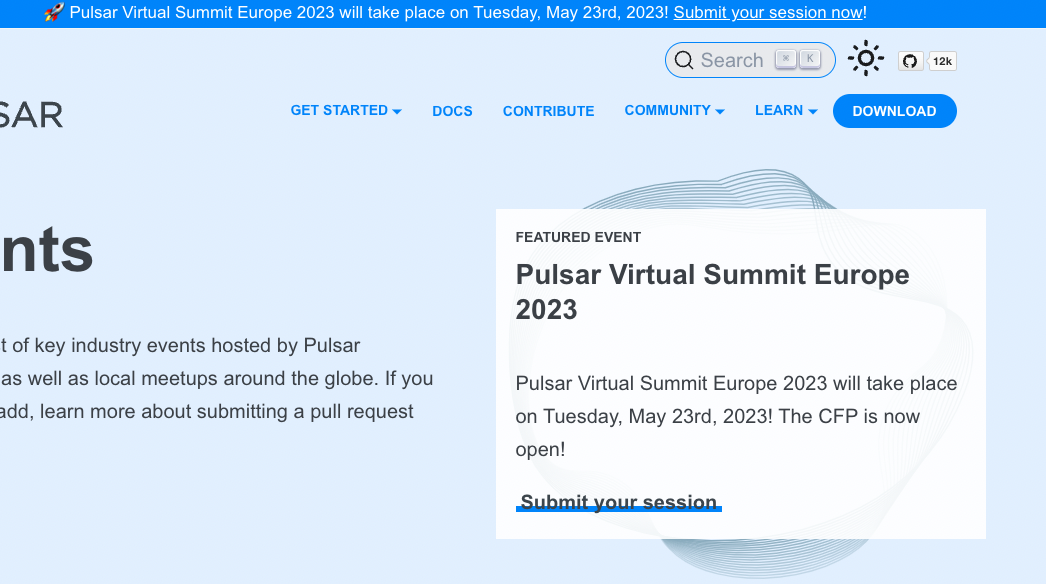Focus the Search input field
Viewport: 1046px width, 584px height.
pos(750,60)
